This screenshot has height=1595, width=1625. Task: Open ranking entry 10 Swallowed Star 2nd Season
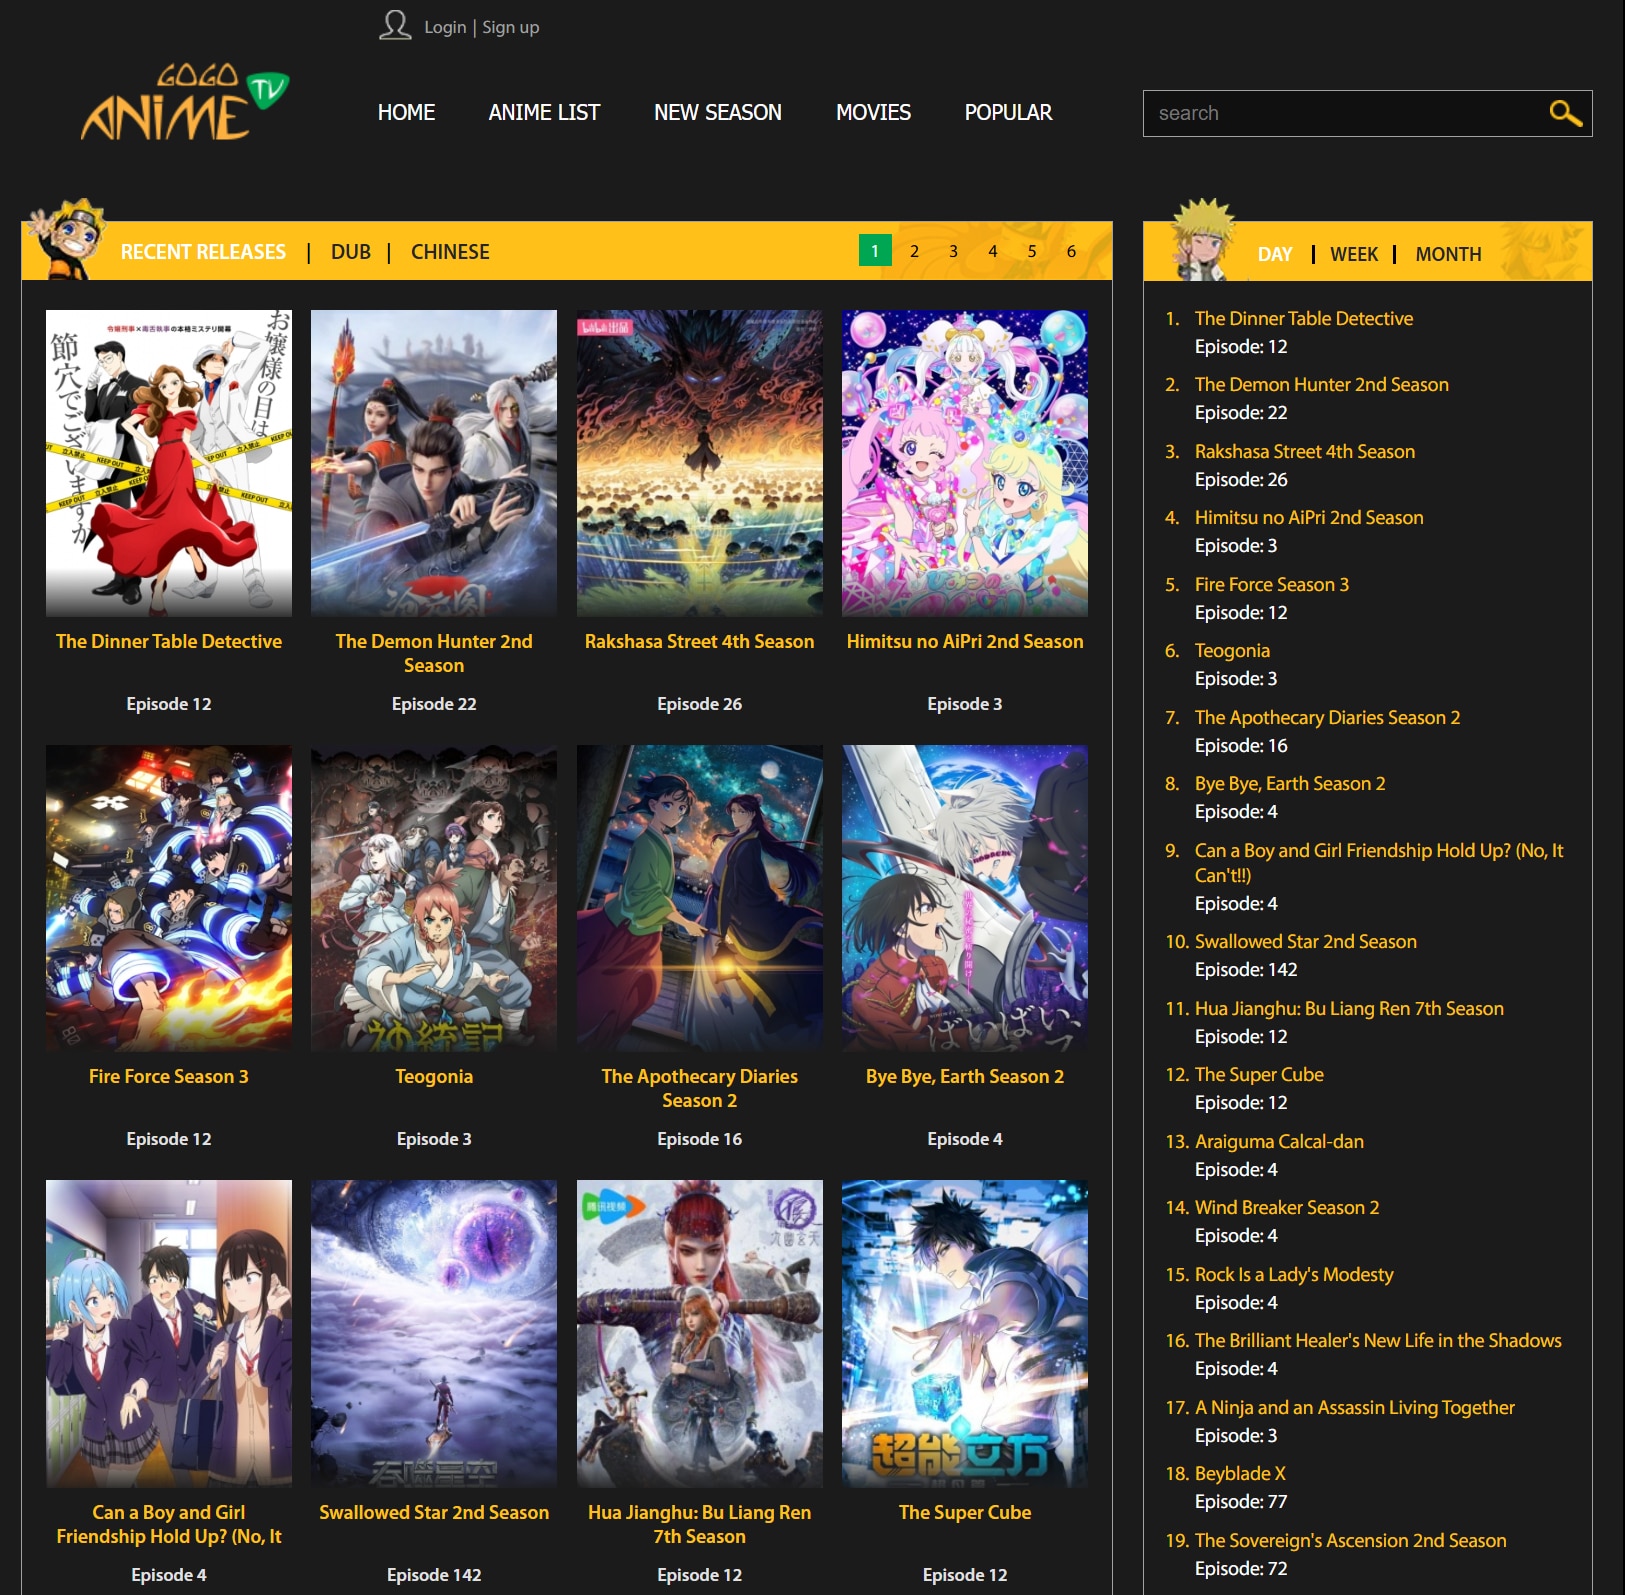[1306, 941]
